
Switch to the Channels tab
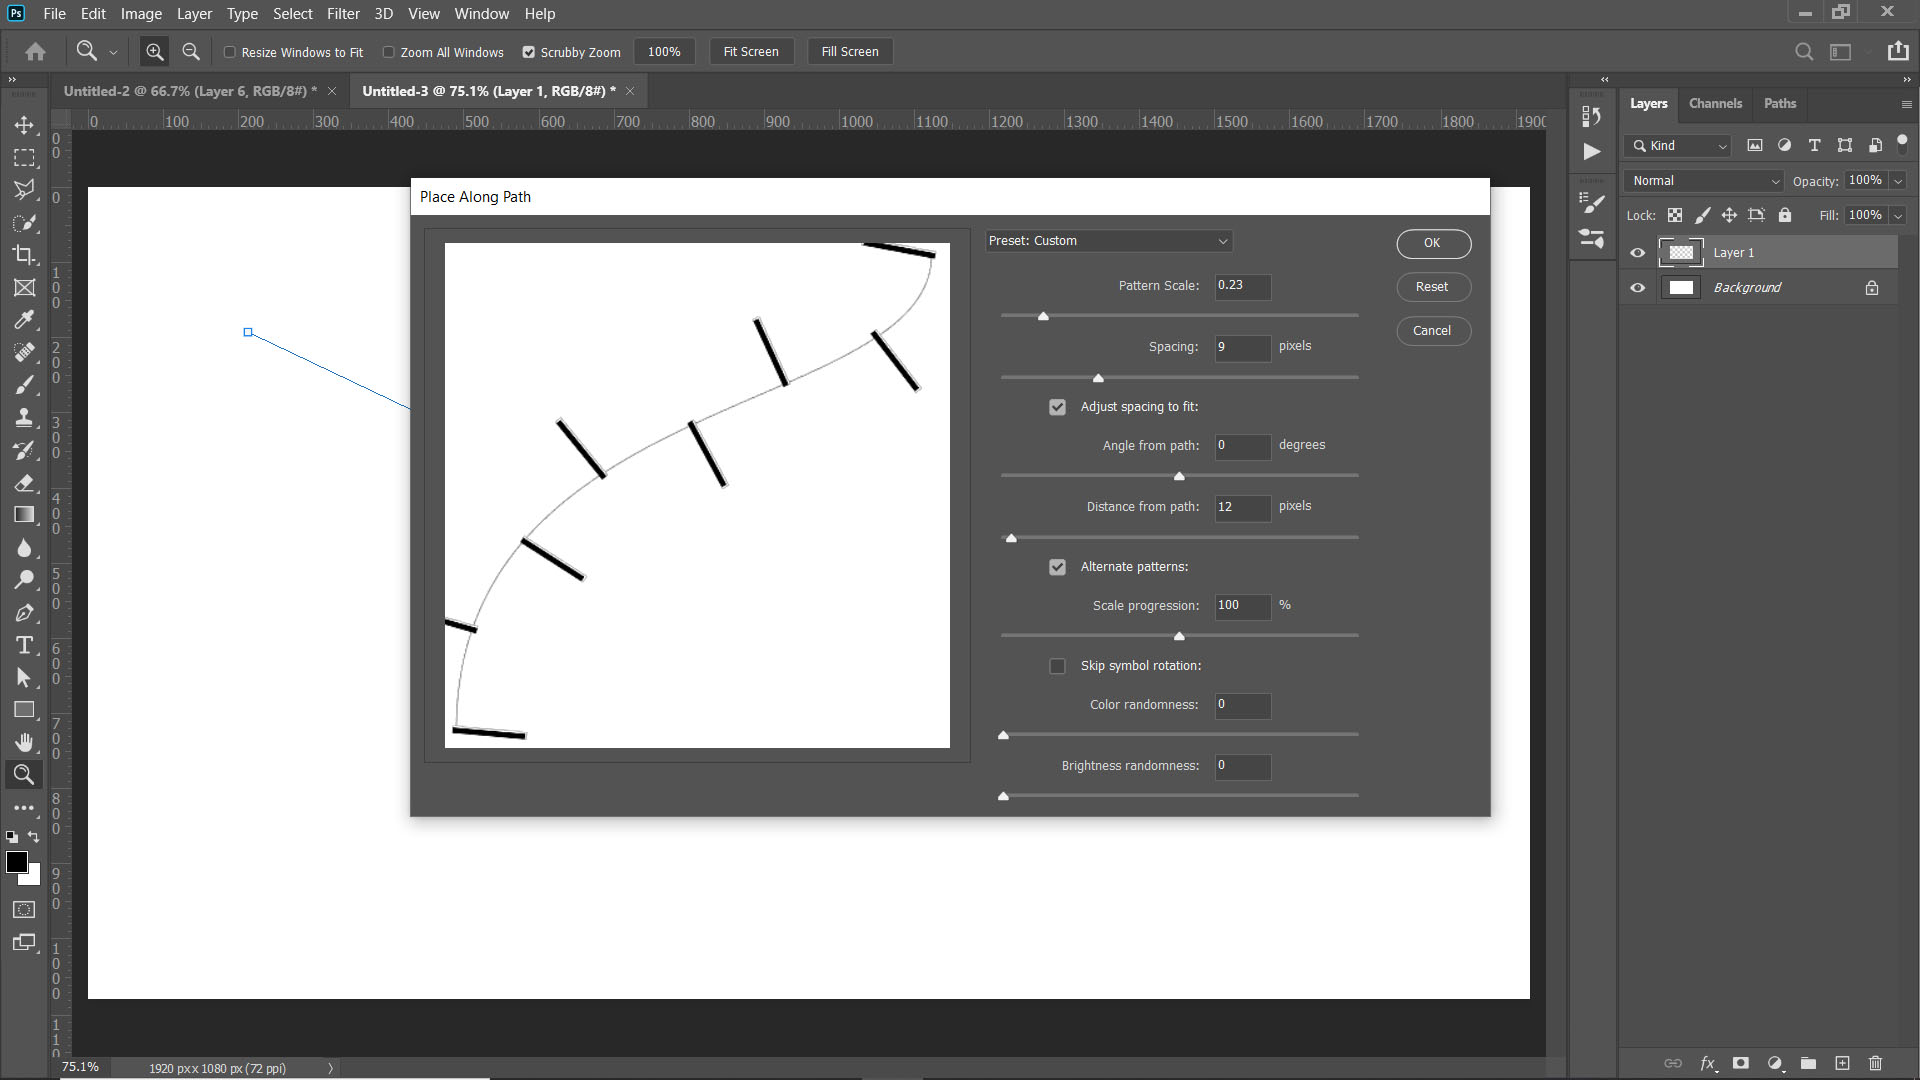coord(1715,103)
